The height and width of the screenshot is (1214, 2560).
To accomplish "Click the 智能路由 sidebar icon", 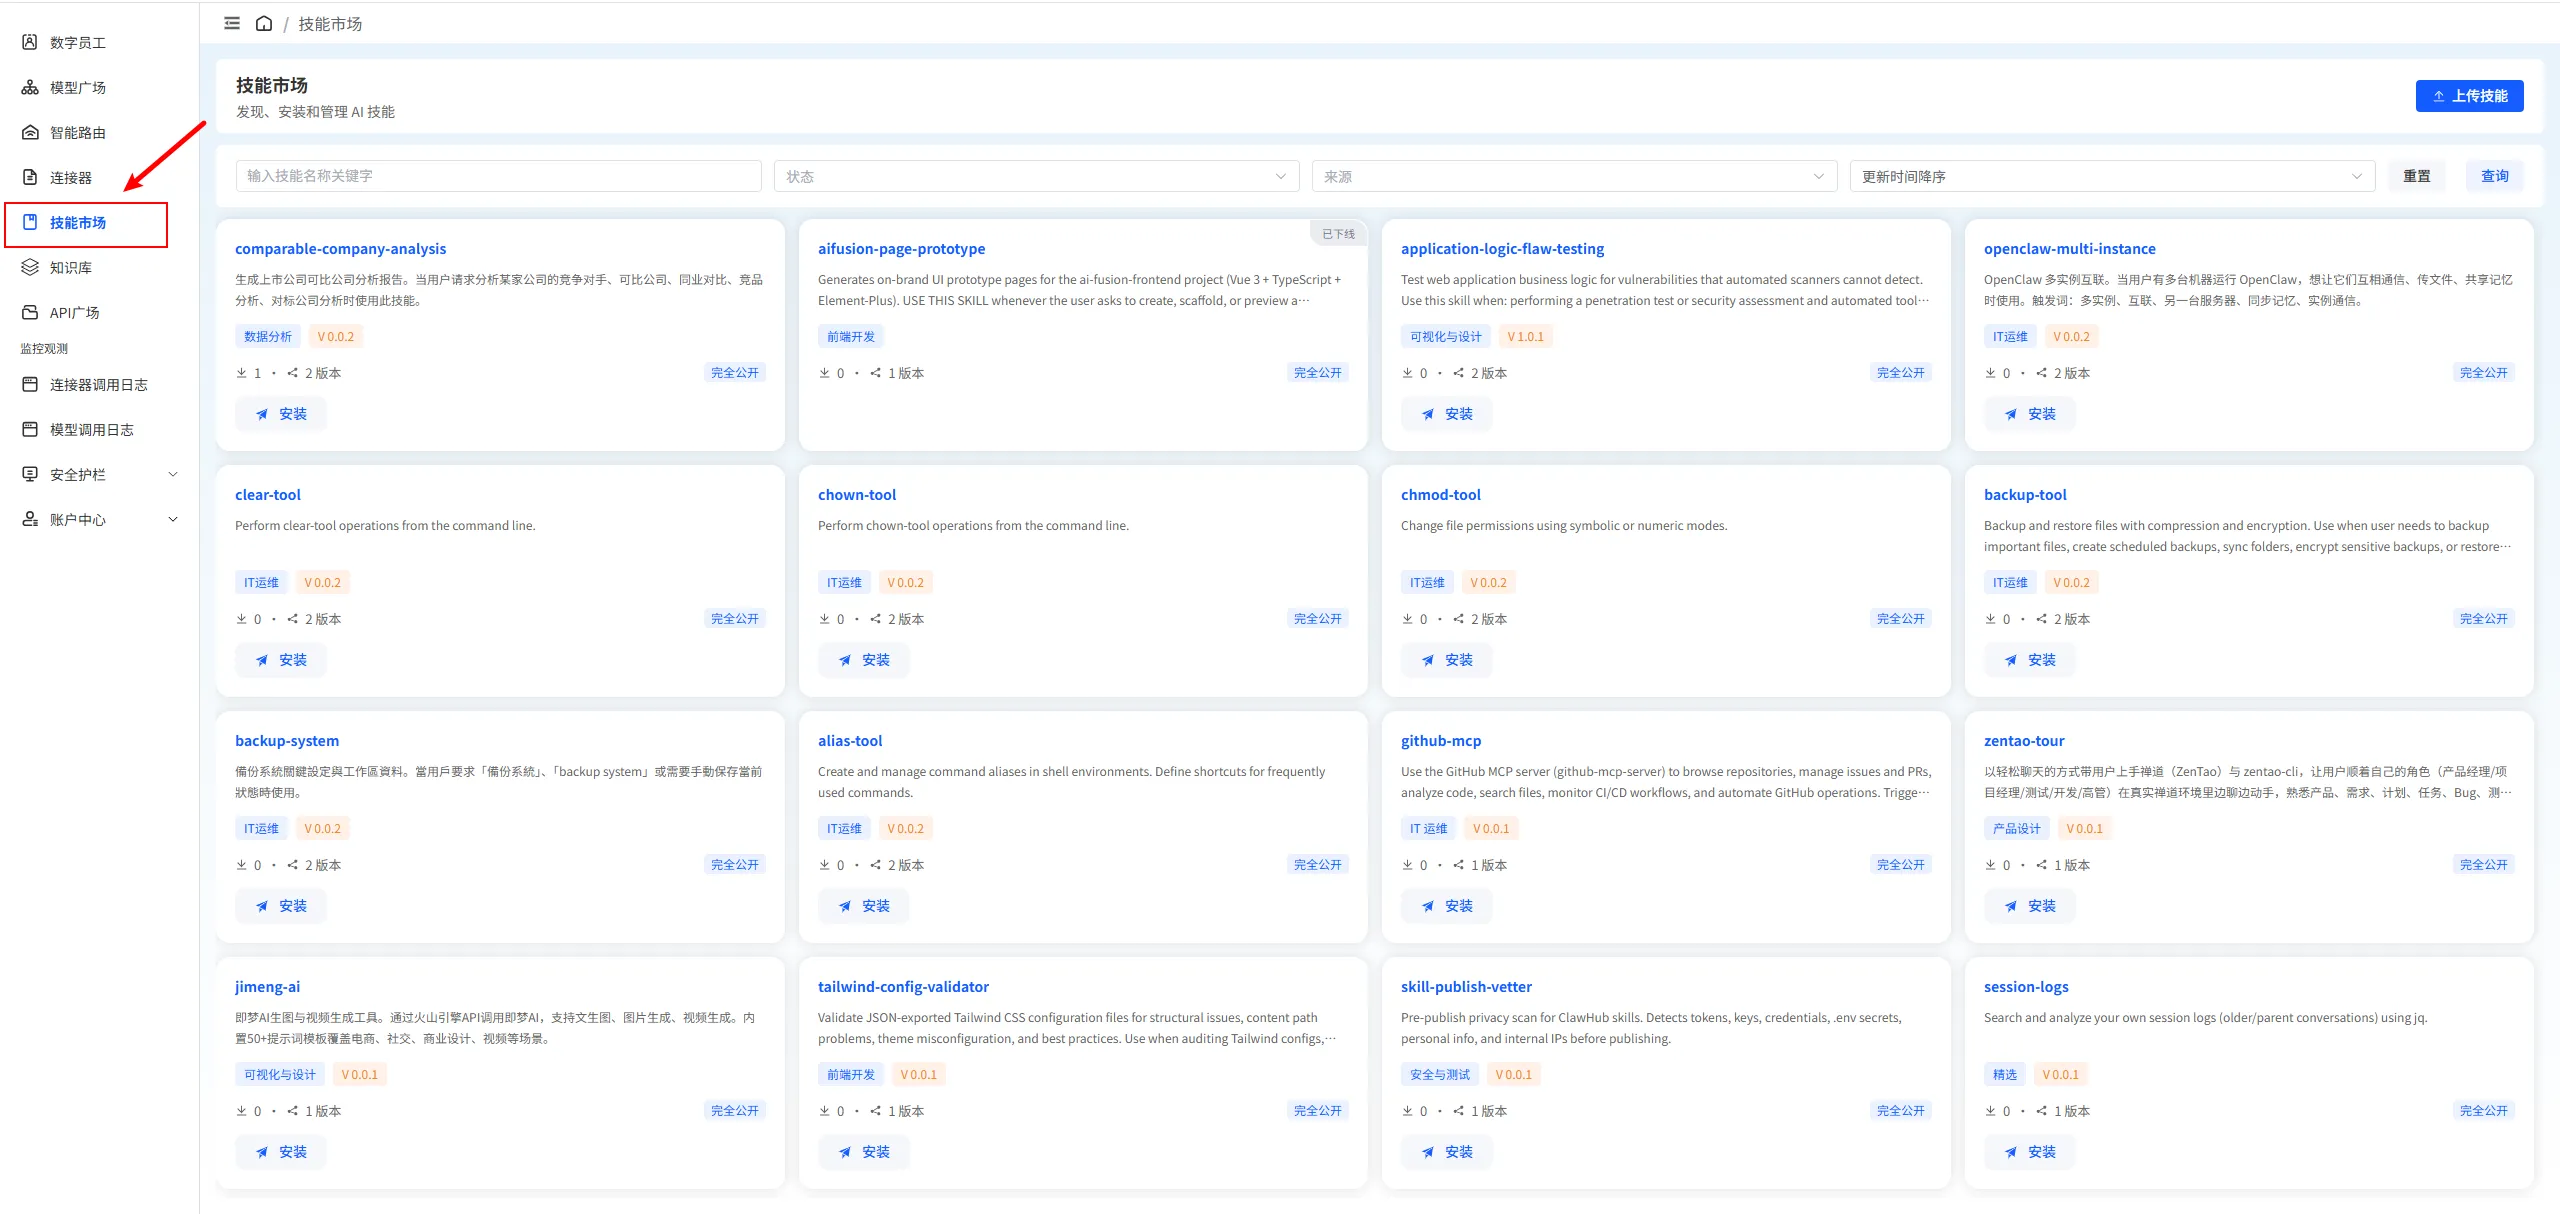I will (30, 132).
